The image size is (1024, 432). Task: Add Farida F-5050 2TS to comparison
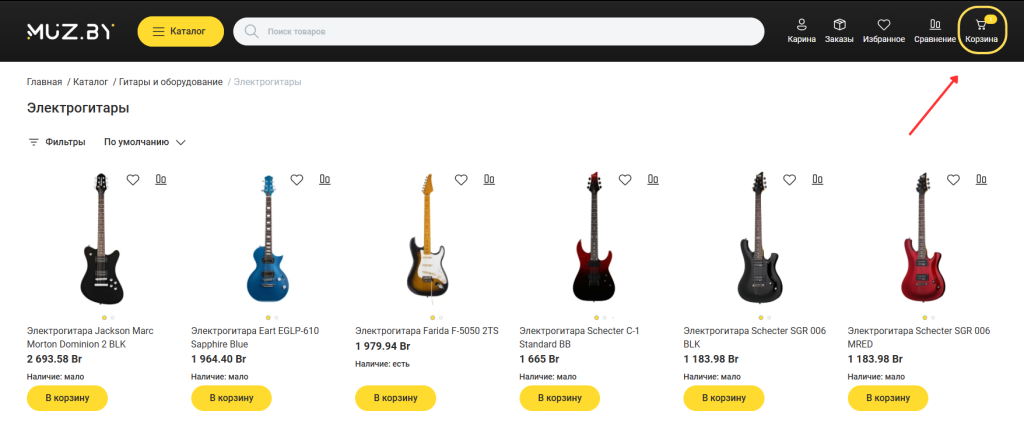489,179
